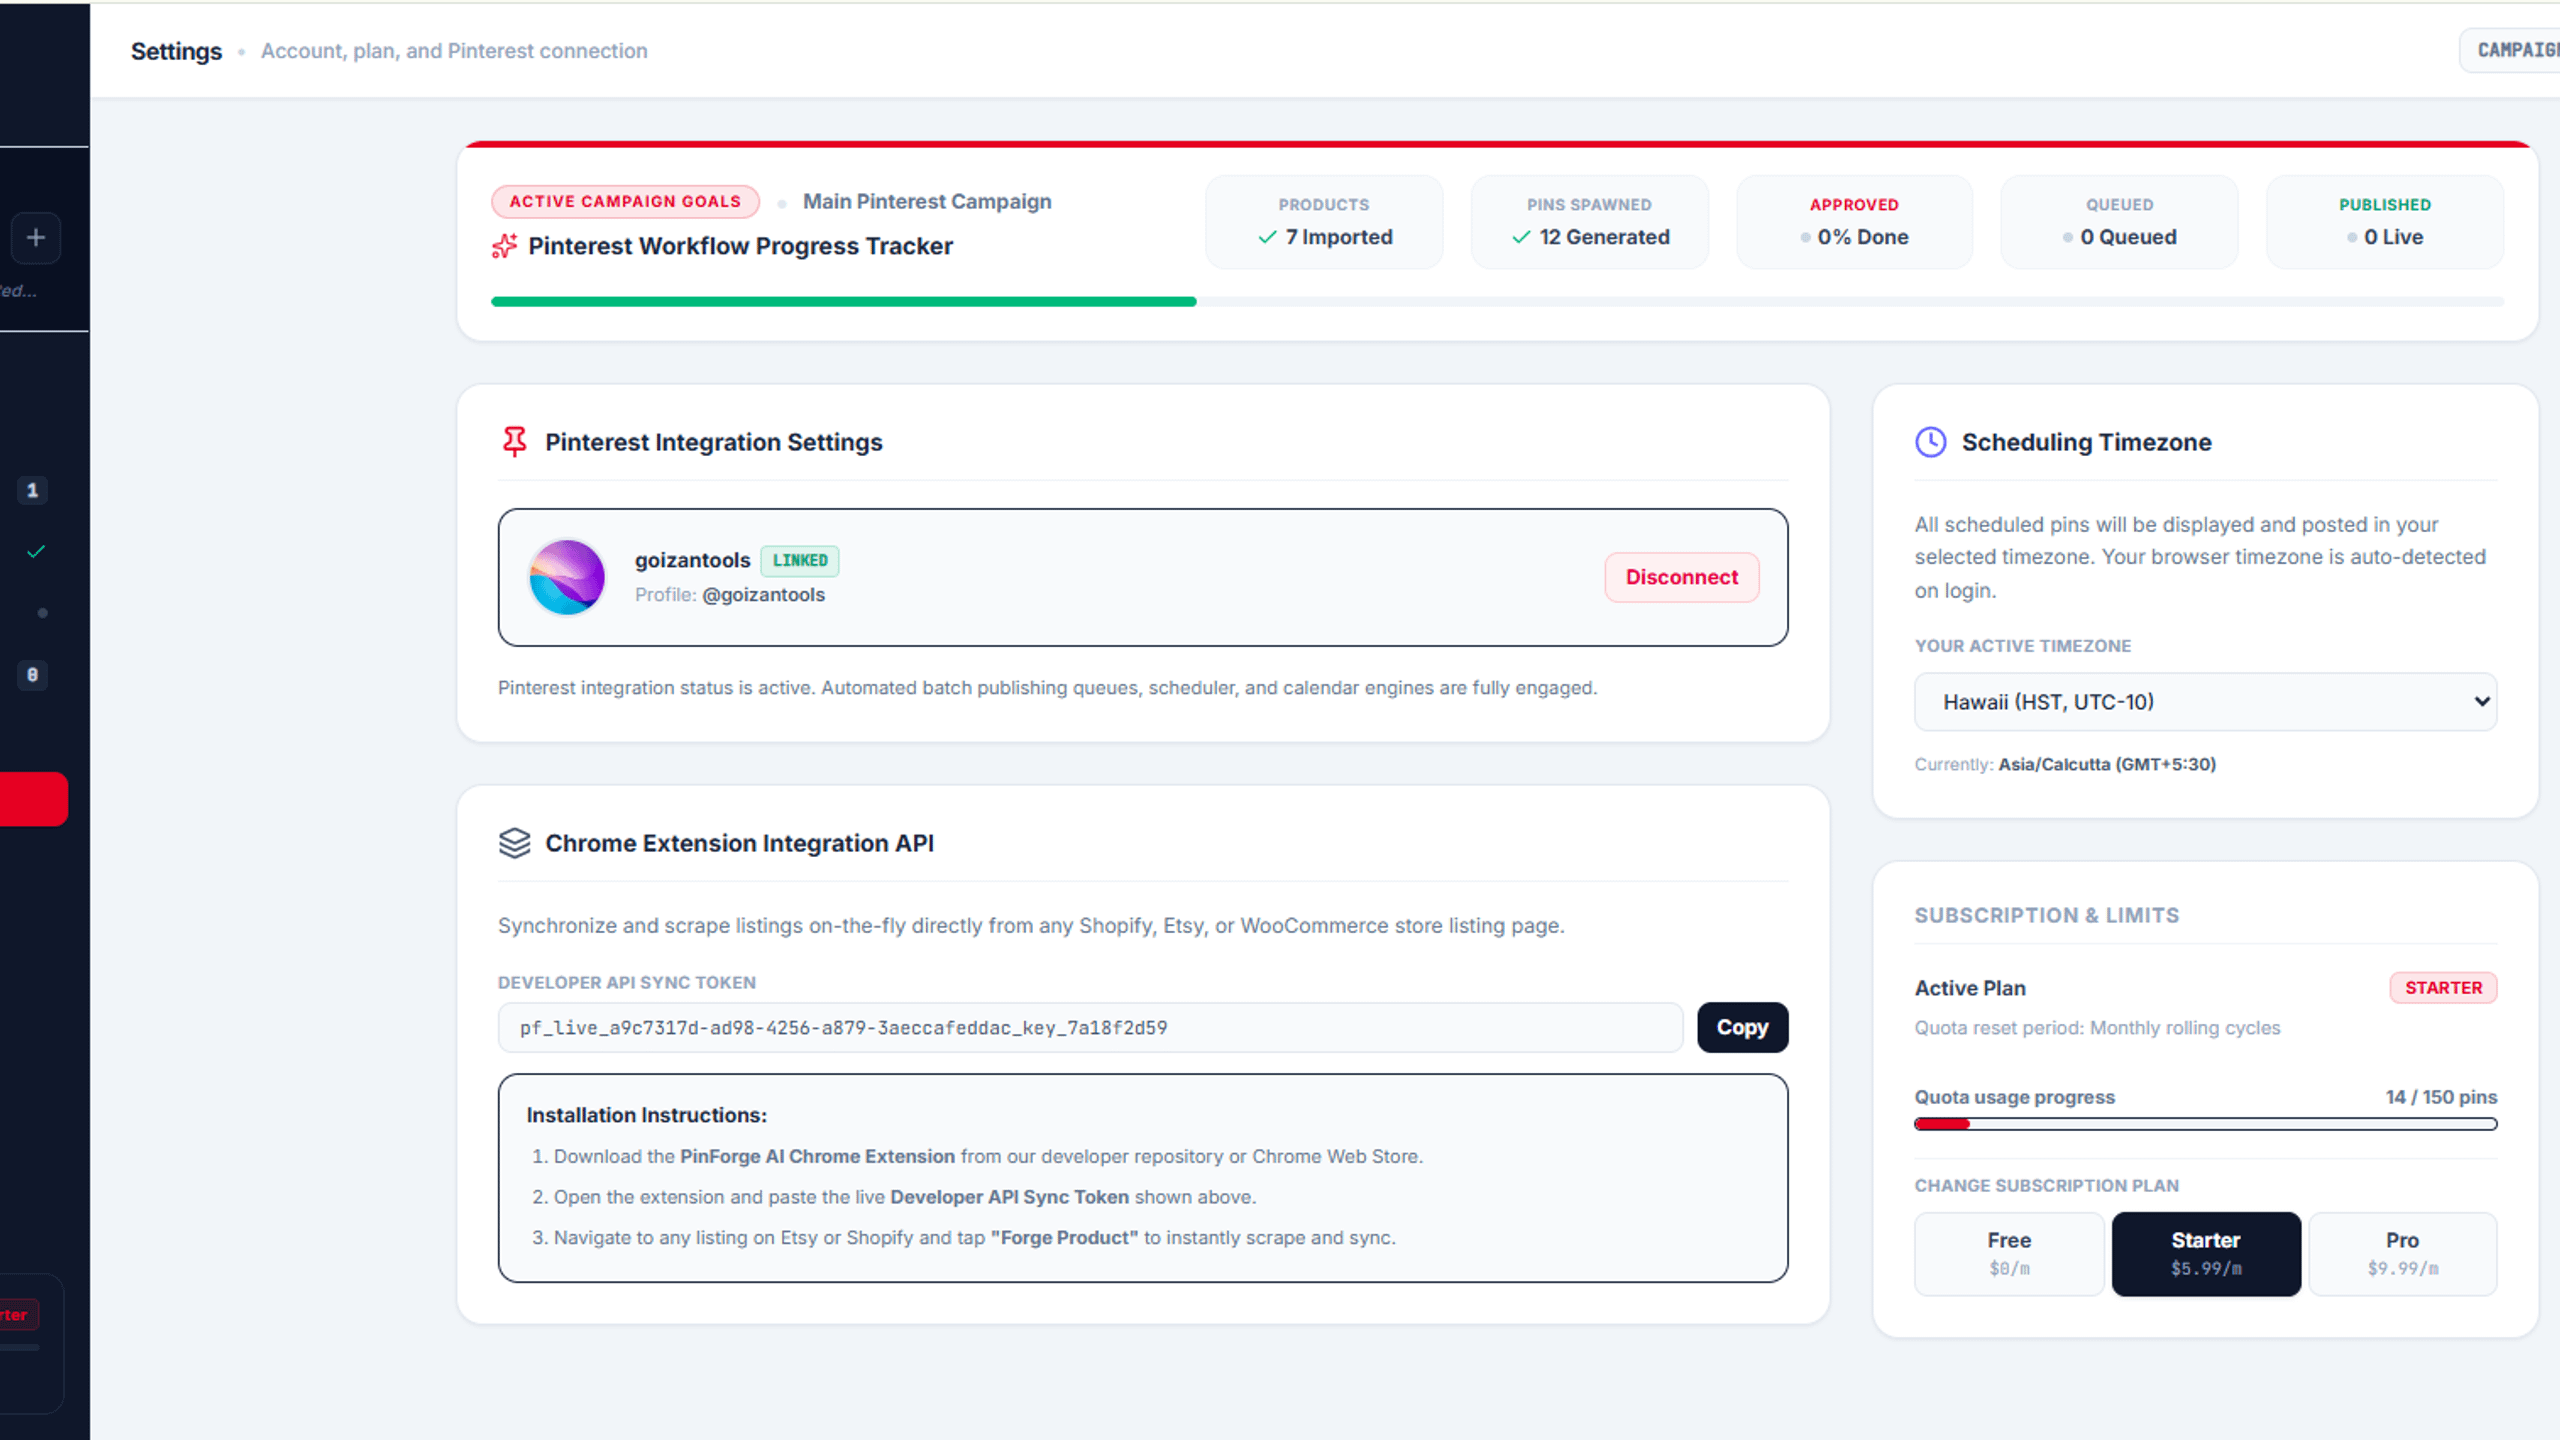Image resolution: width=2560 pixels, height=1440 pixels.
Task: Click the quota usage progress bar
Action: pyautogui.click(x=2205, y=1124)
